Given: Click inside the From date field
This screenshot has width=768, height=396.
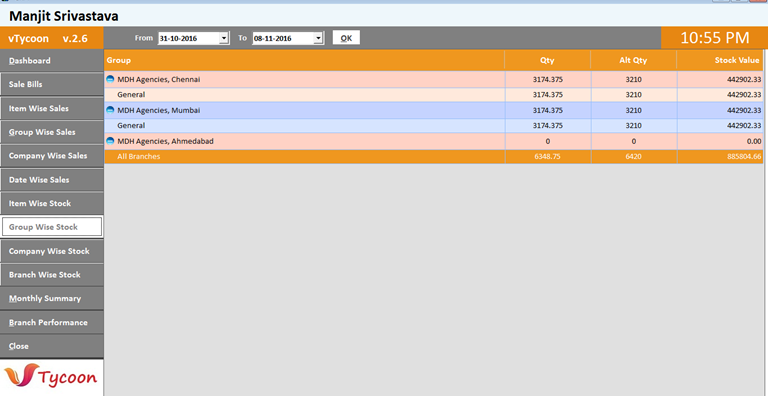Looking at the screenshot, I should pyautogui.click(x=189, y=38).
